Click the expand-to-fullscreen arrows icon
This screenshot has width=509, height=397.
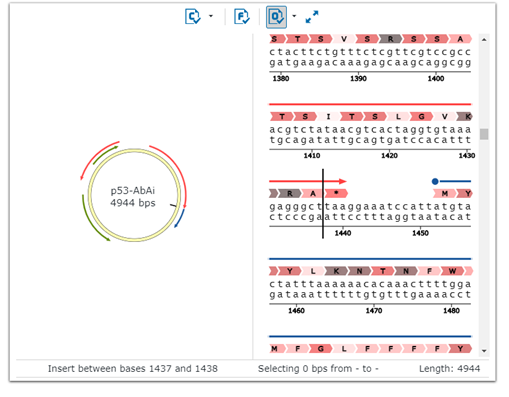(x=312, y=17)
